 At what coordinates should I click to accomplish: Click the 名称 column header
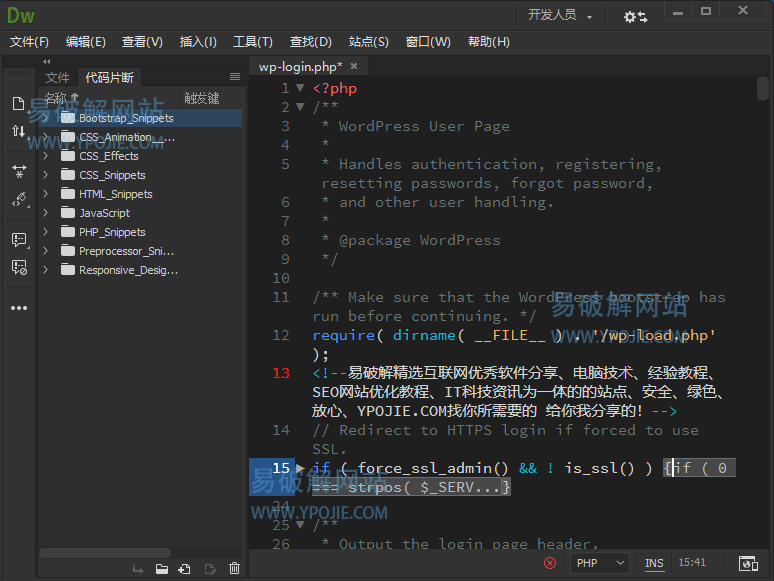click(60, 98)
